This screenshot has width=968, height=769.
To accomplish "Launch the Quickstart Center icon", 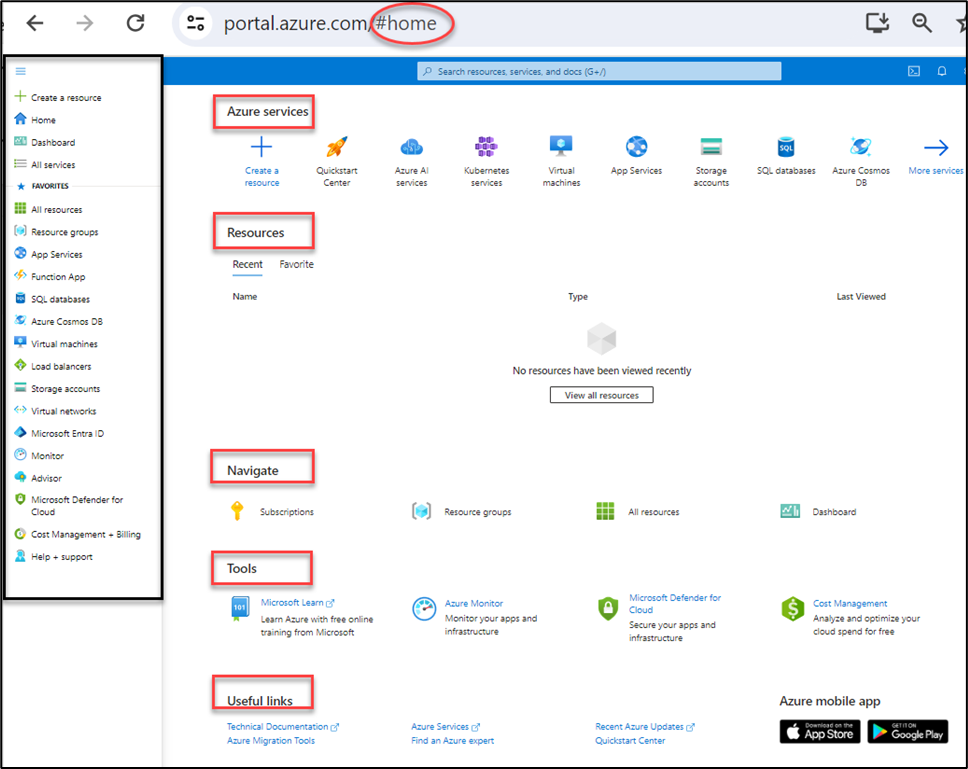I will (337, 147).
